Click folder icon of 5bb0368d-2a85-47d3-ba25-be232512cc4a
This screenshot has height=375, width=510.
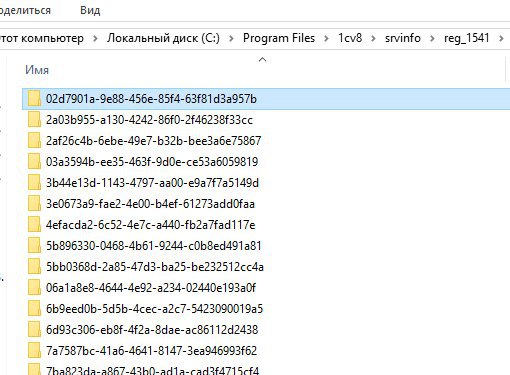[34, 267]
